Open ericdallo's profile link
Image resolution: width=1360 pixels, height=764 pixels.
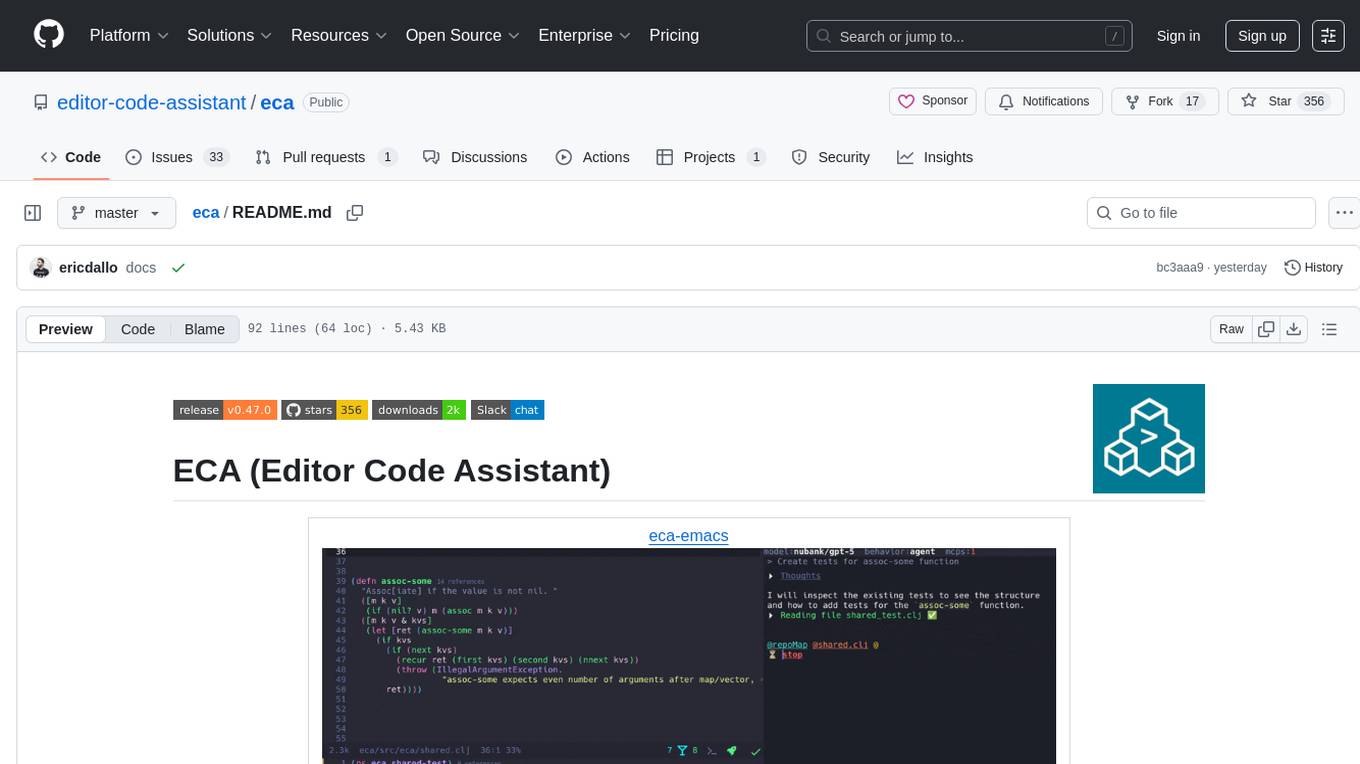click(x=88, y=268)
